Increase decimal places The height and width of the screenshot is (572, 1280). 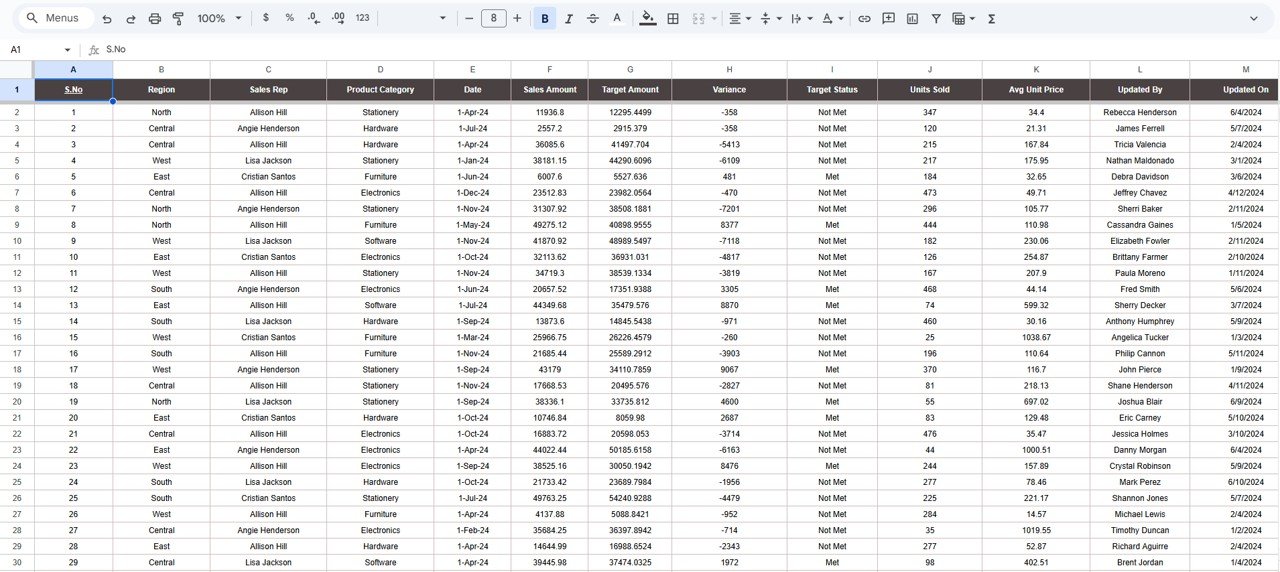pyautogui.click(x=338, y=18)
